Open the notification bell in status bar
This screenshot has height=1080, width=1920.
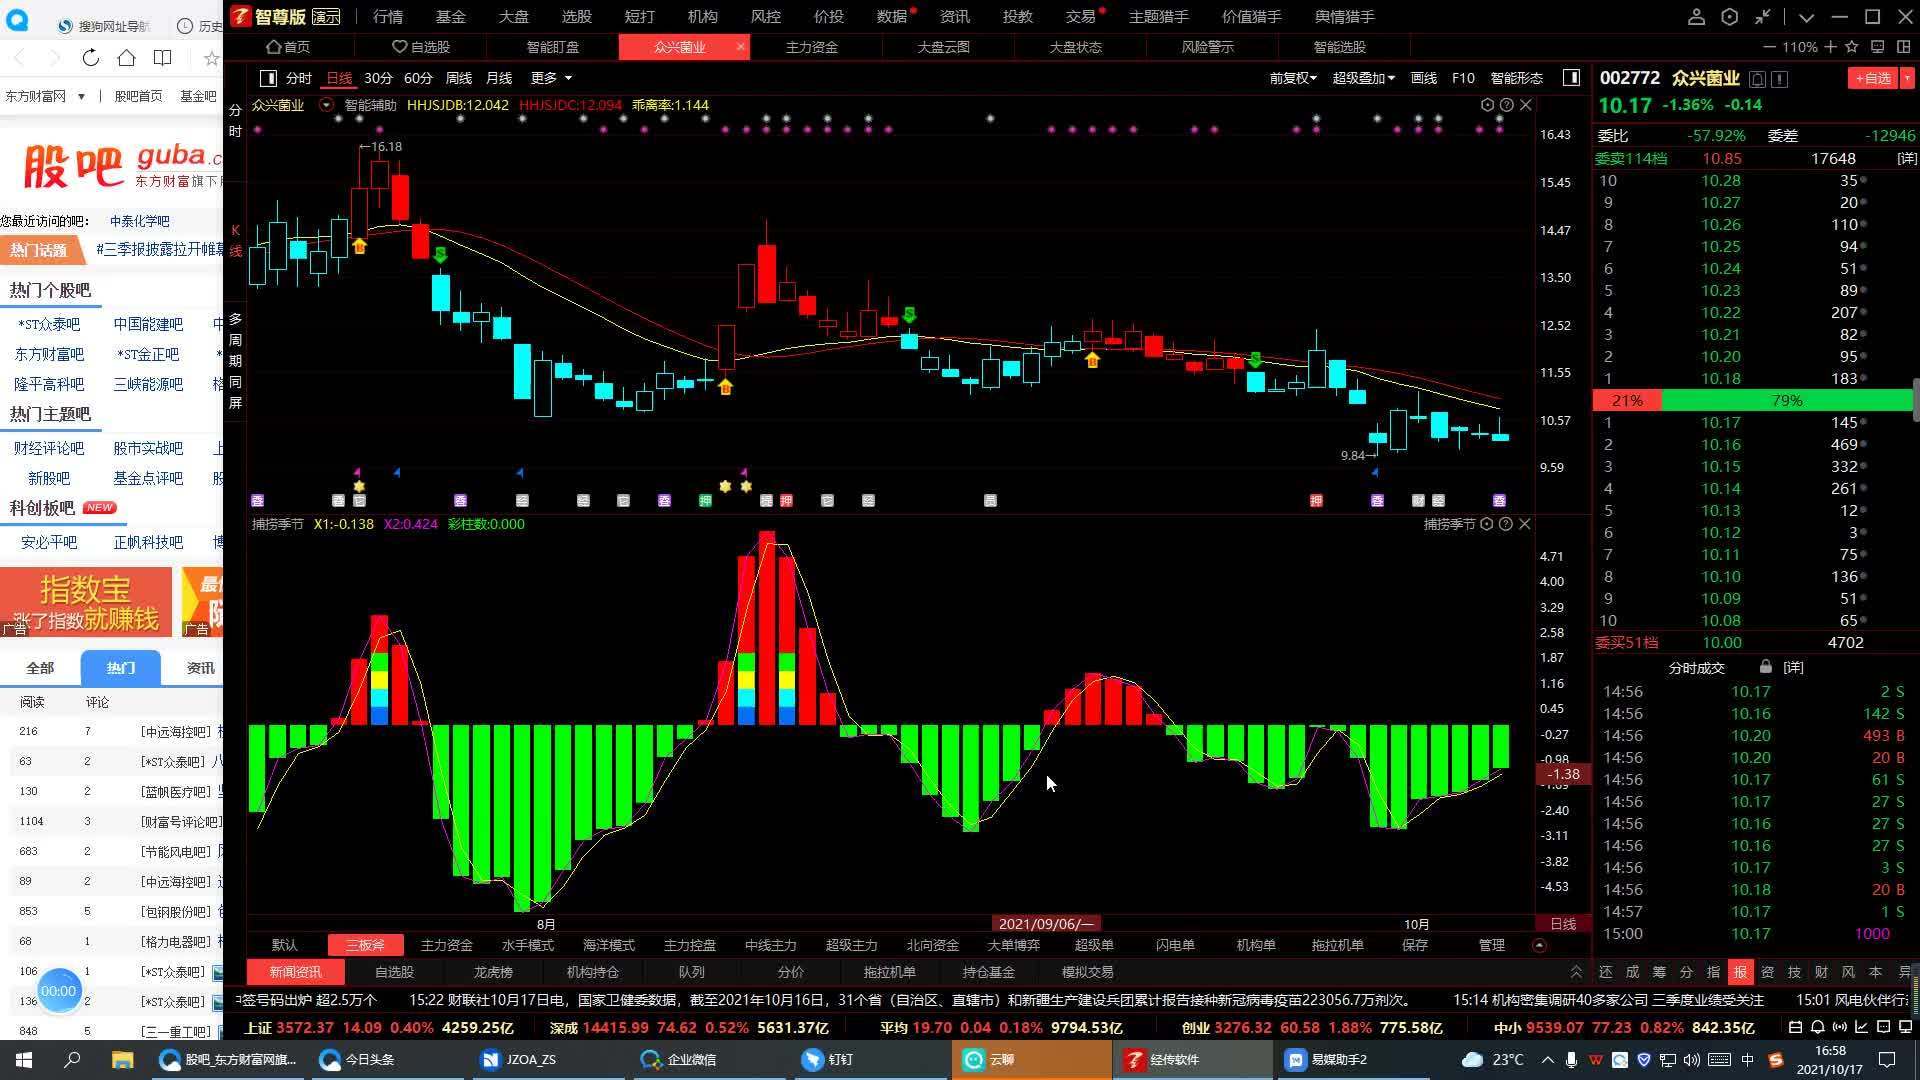click(x=1817, y=1027)
